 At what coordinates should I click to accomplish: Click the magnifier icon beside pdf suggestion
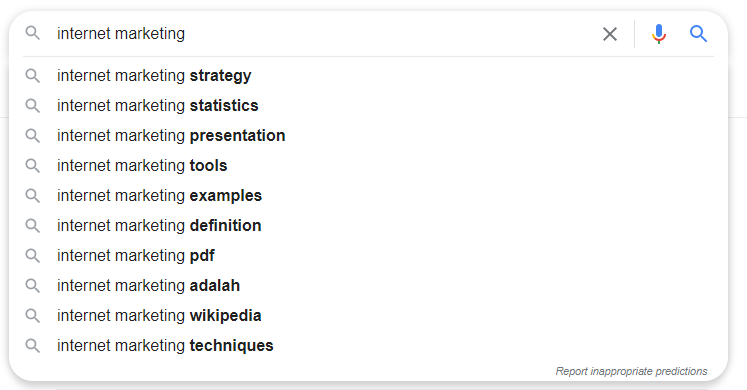(32, 256)
